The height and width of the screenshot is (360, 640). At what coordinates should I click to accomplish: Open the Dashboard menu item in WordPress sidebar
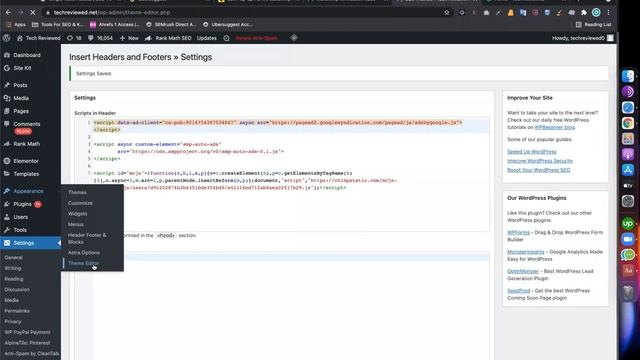[x=27, y=55]
